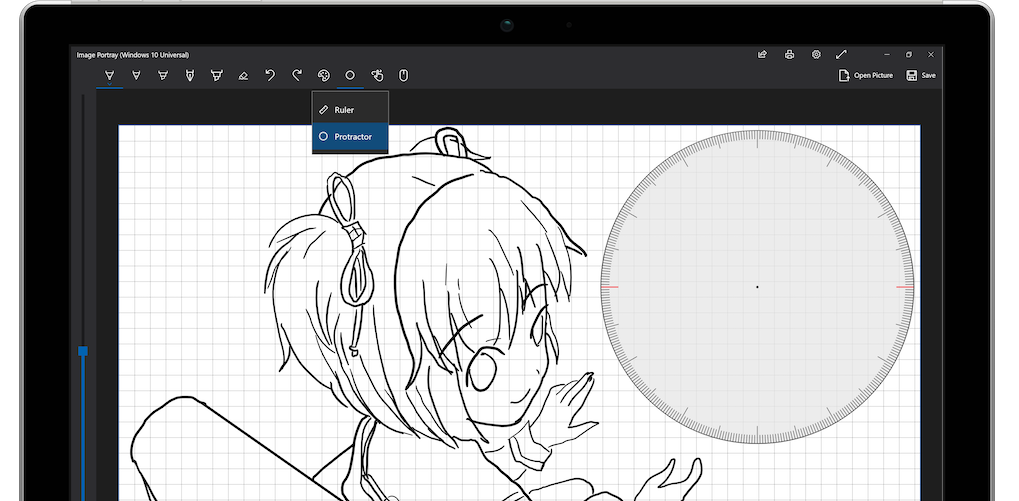Image resolution: width=1019 pixels, height=501 pixels.
Task: Open the color palette picker
Action: point(323,75)
